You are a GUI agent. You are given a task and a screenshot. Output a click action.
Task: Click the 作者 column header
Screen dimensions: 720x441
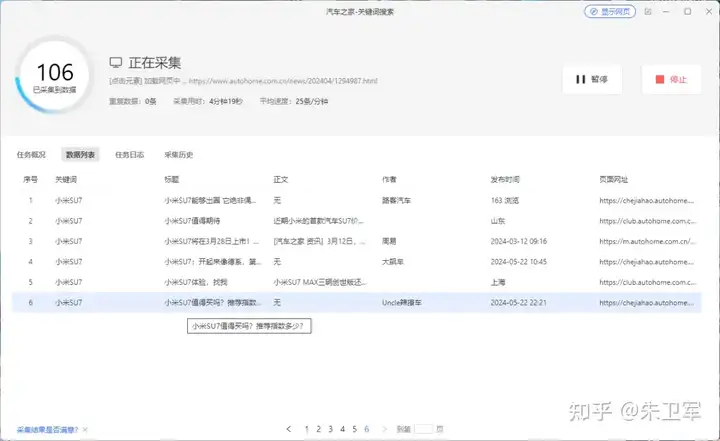click(x=389, y=180)
